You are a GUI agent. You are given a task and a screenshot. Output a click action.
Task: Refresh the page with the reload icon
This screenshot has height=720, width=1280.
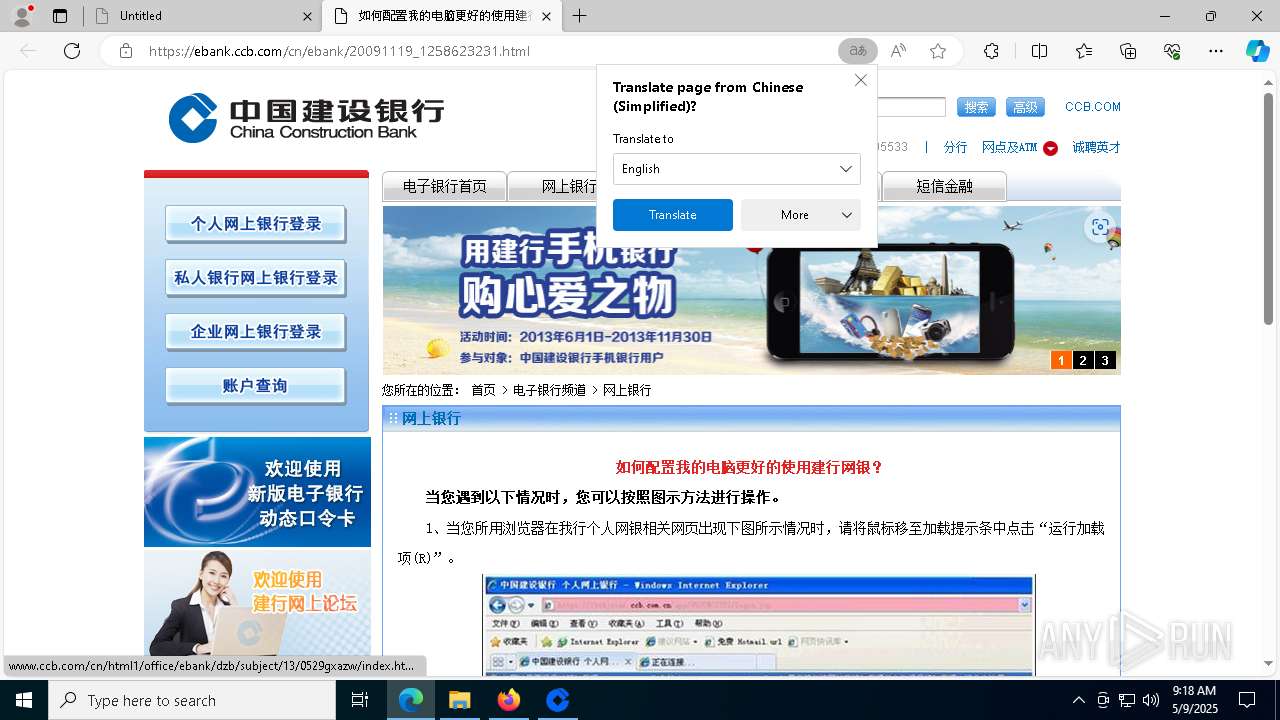coord(72,51)
